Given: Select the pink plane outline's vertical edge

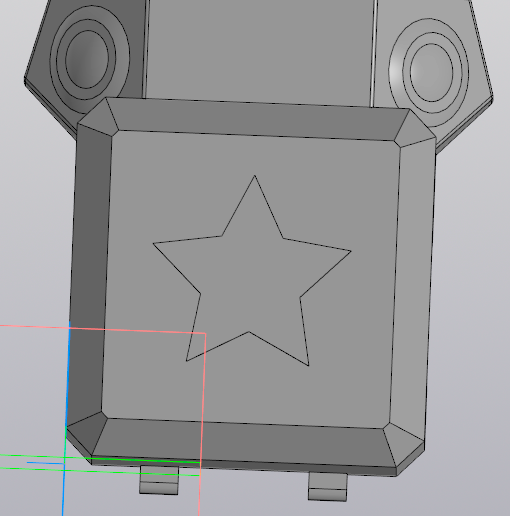Looking at the screenshot, I should pyautogui.click(x=202, y=423).
